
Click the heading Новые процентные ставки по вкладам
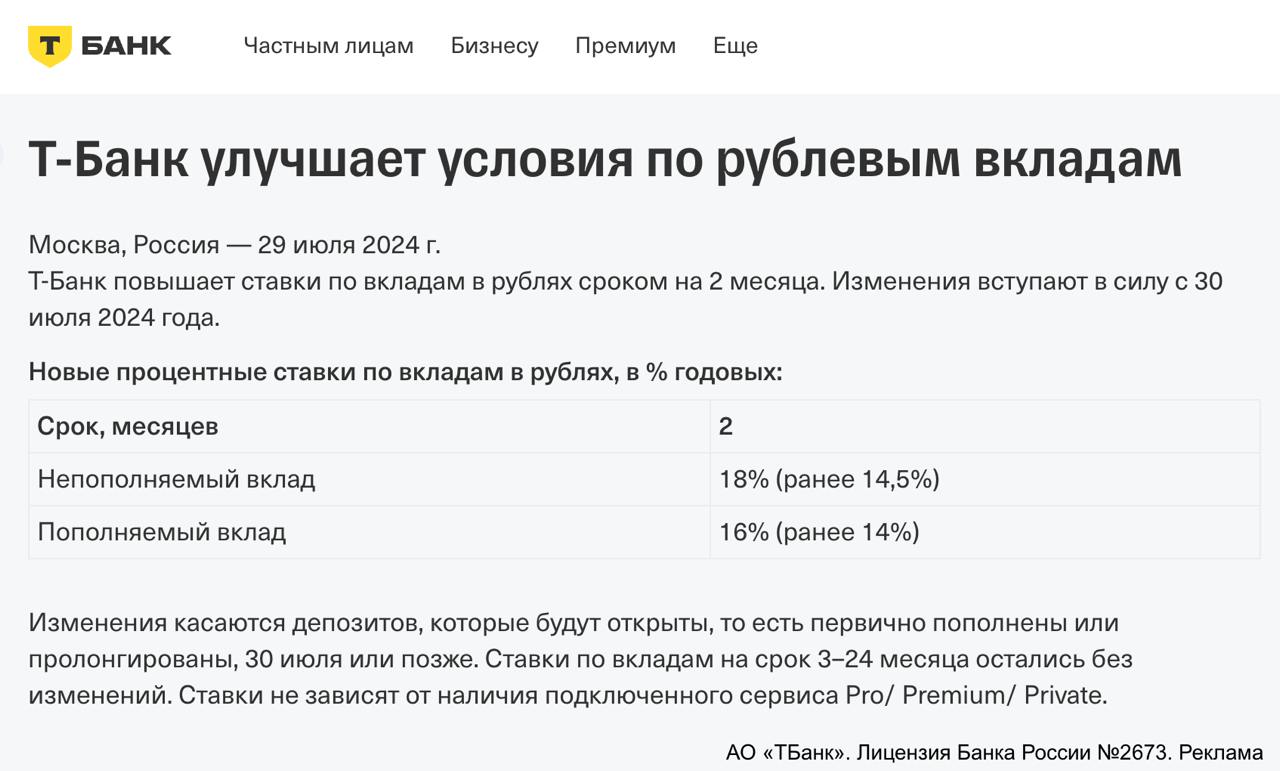405,372
